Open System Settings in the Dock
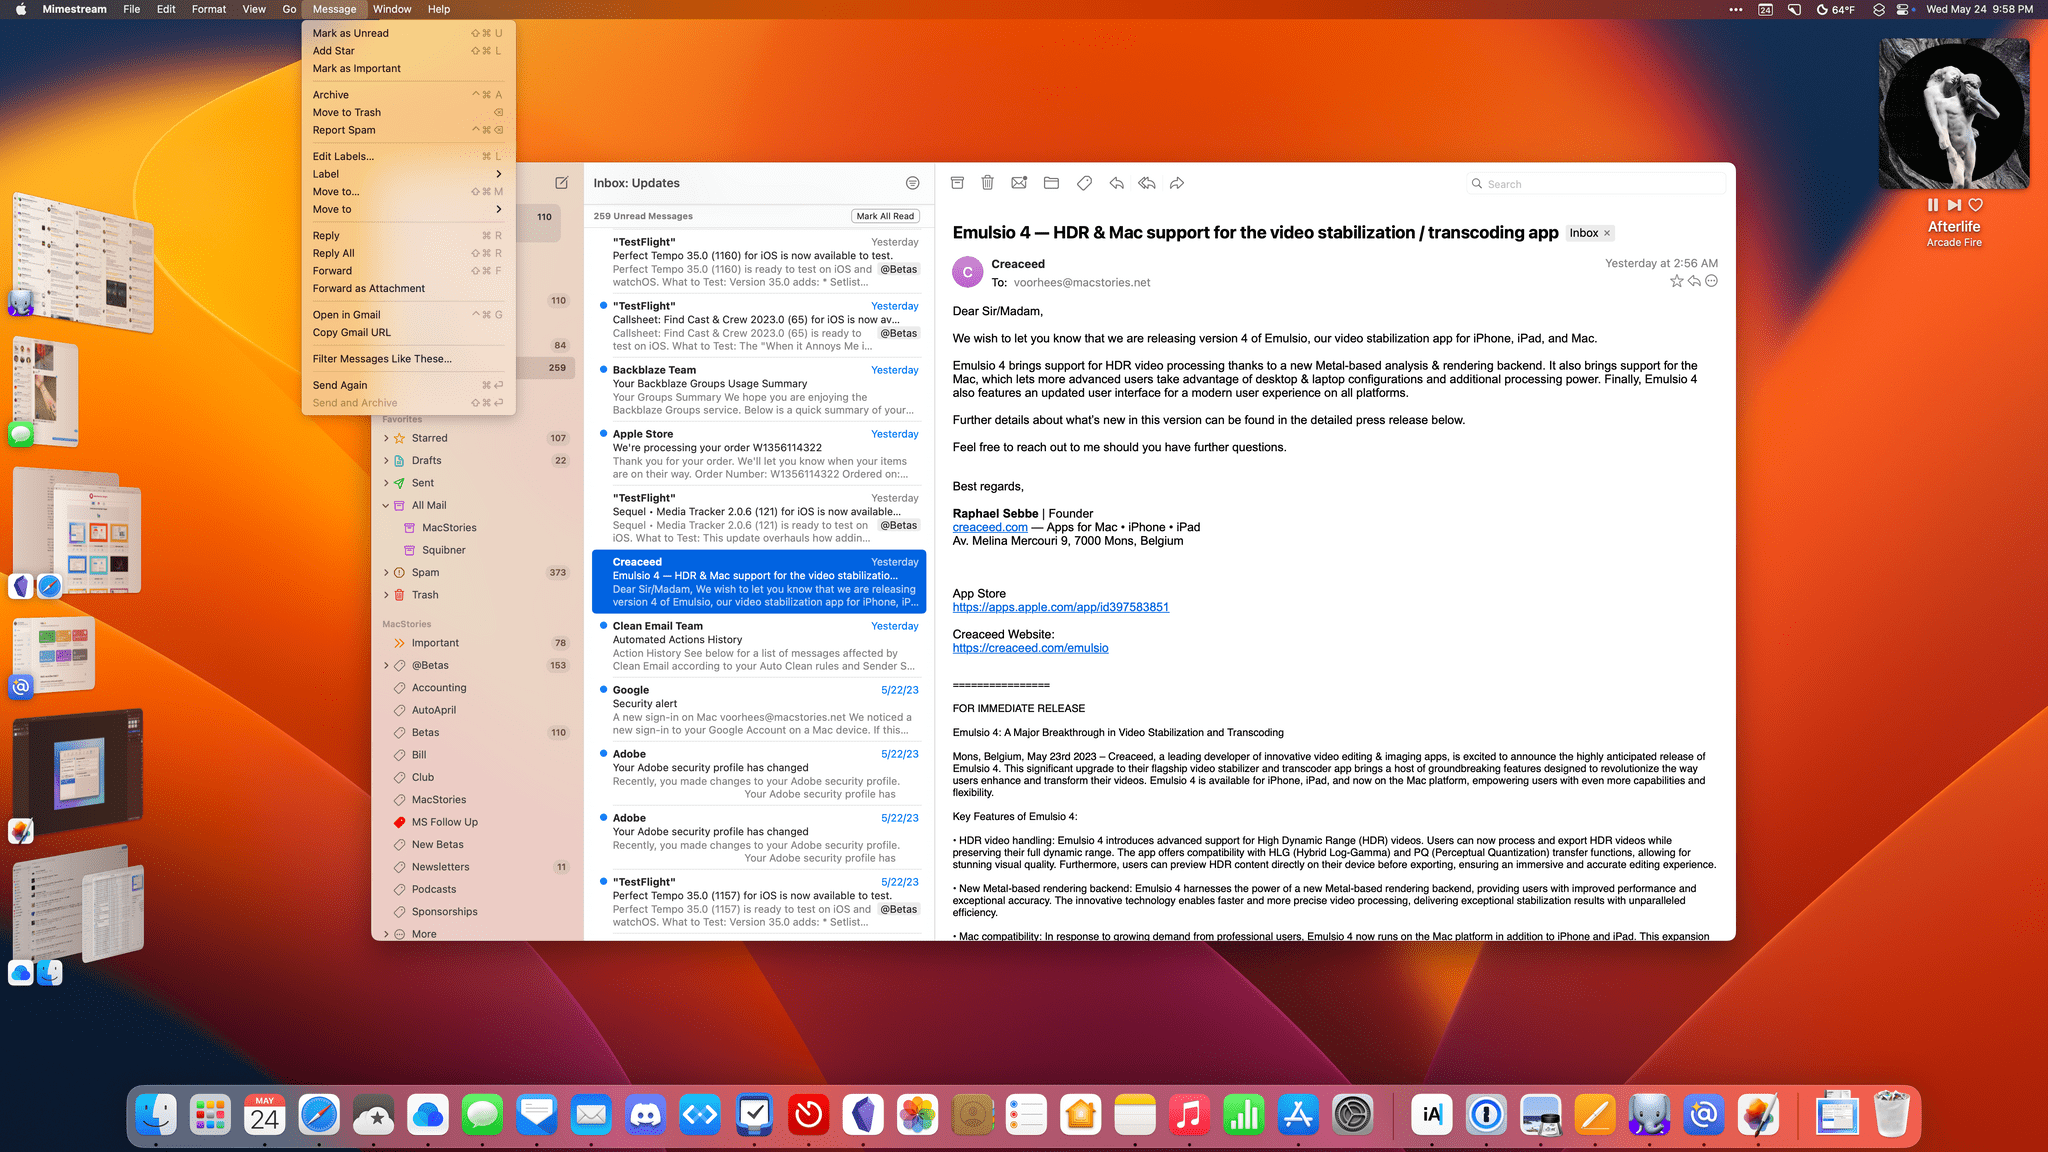 1352,1114
